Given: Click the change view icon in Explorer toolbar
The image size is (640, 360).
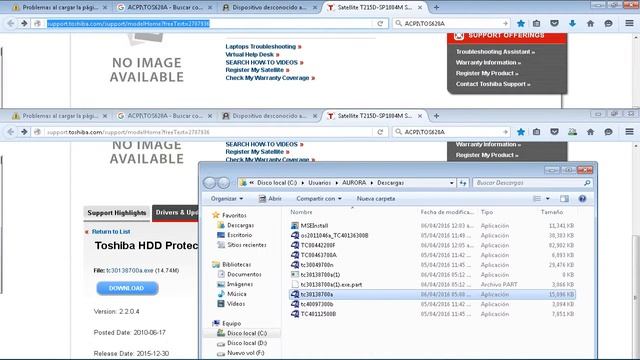Looking at the screenshot, I should [x=537, y=199].
